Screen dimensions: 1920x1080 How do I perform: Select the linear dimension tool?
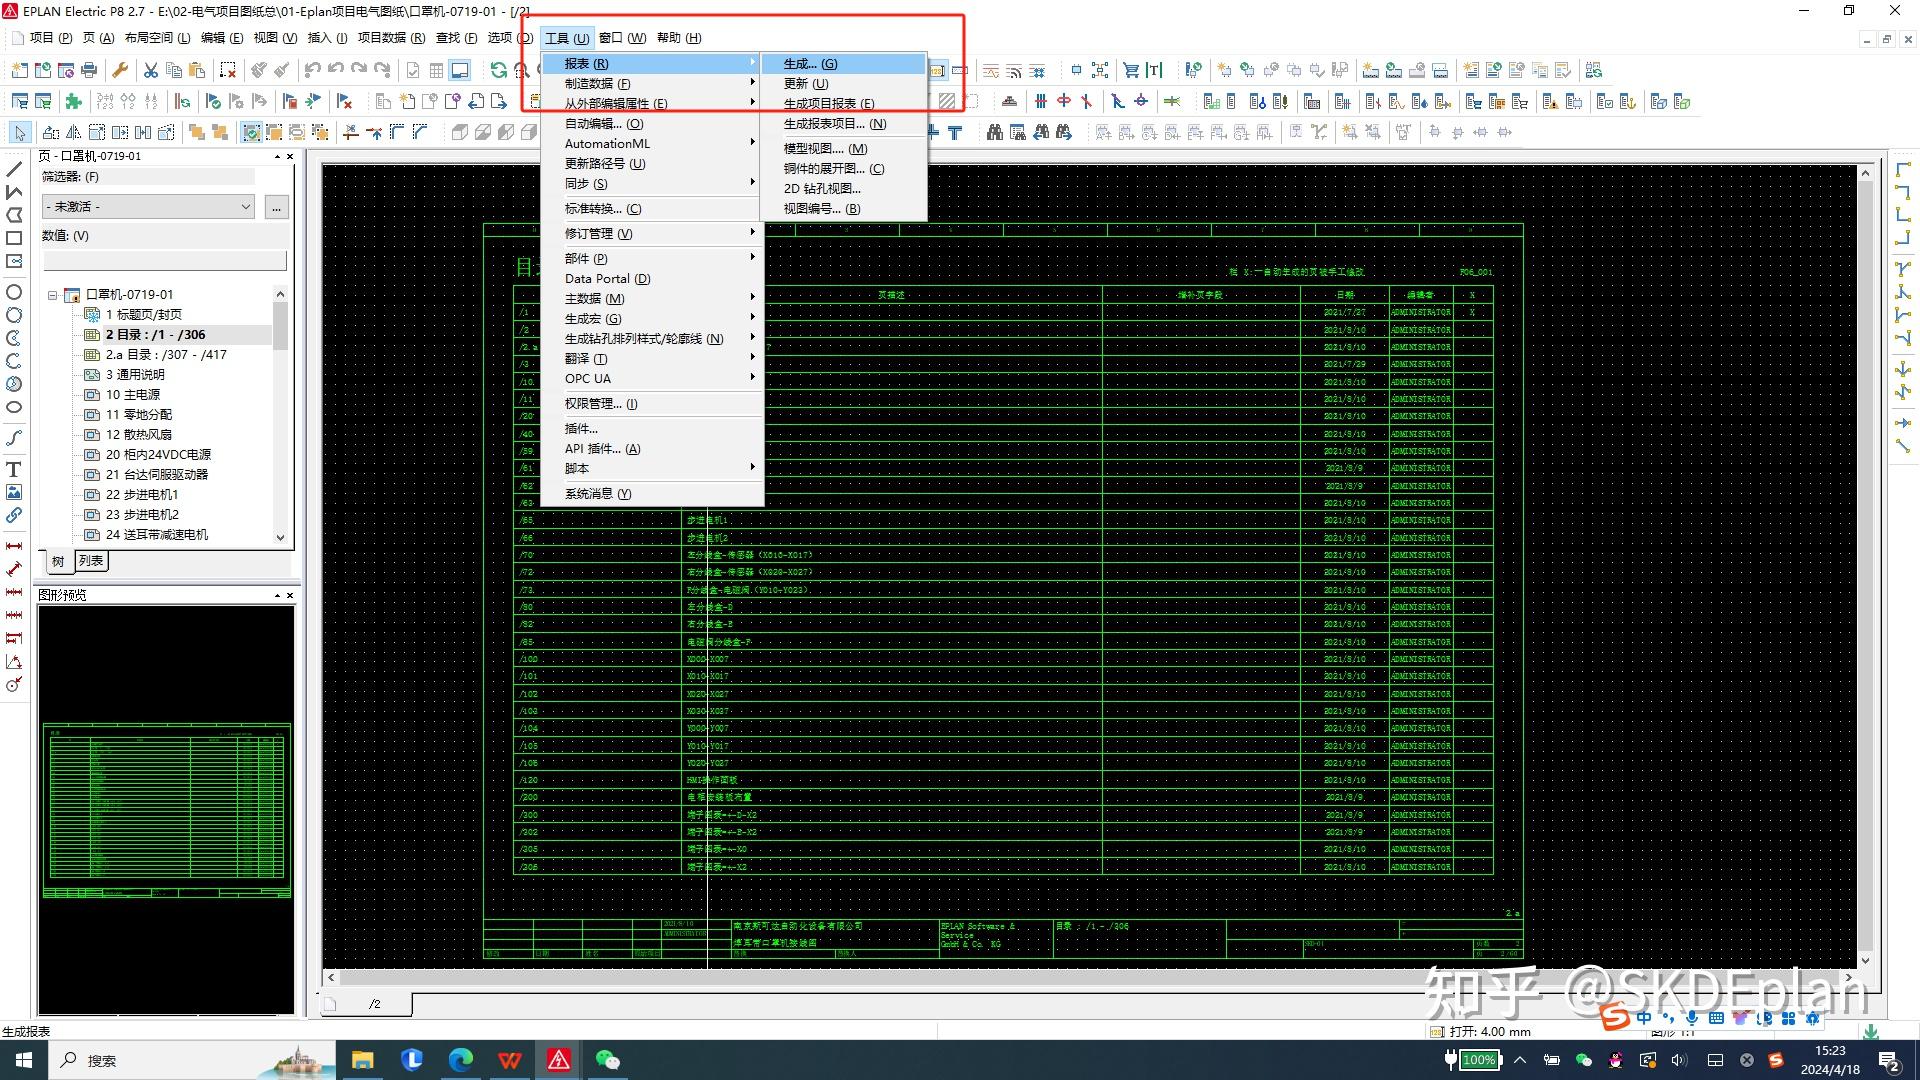(14, 546)
